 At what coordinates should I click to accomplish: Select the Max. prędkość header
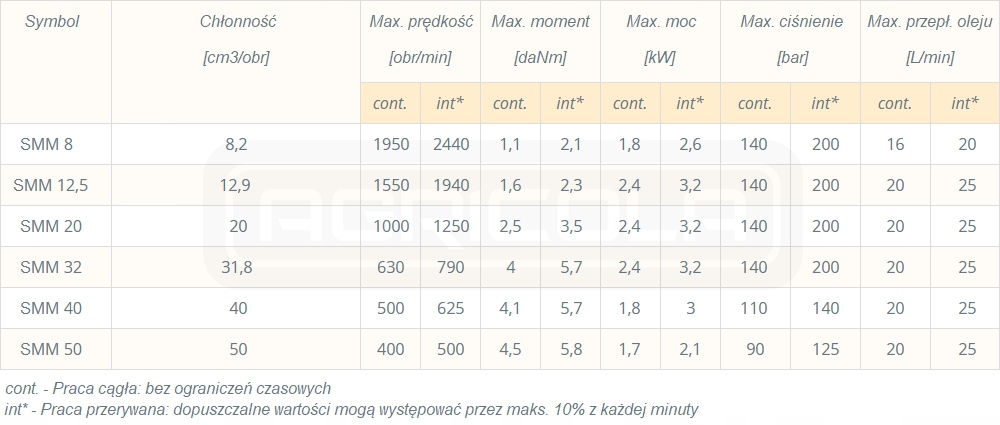click(420, 21)
